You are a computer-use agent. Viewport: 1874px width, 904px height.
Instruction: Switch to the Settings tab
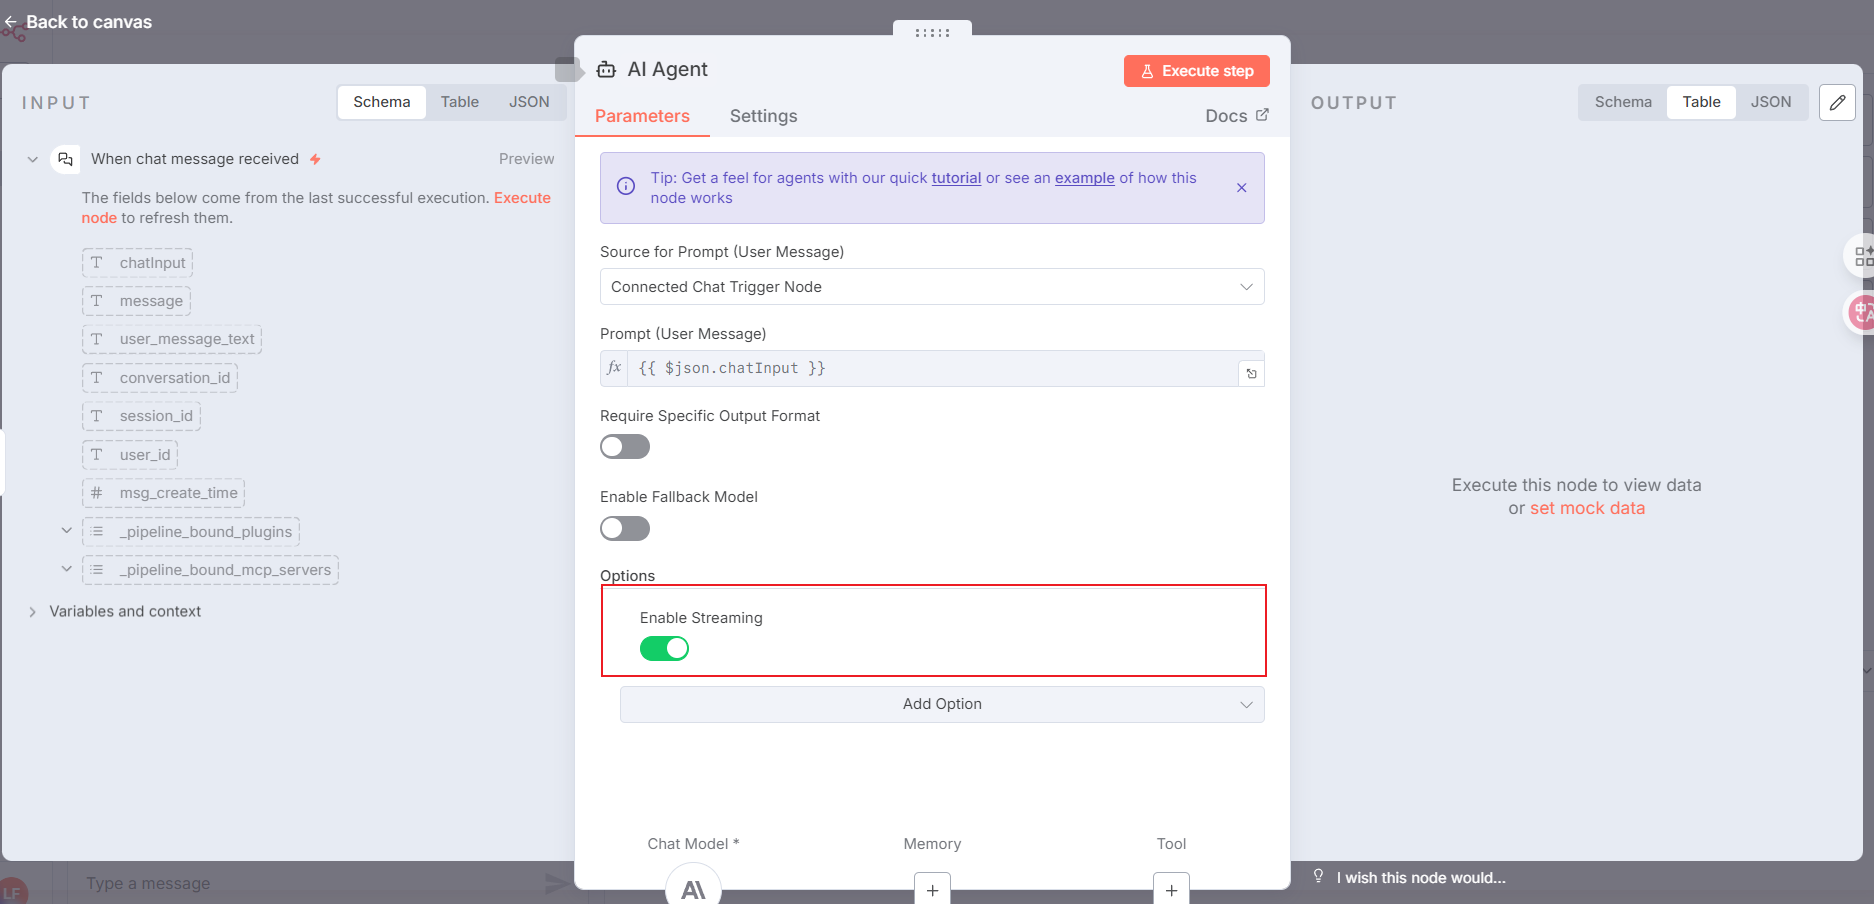[763, 116]
